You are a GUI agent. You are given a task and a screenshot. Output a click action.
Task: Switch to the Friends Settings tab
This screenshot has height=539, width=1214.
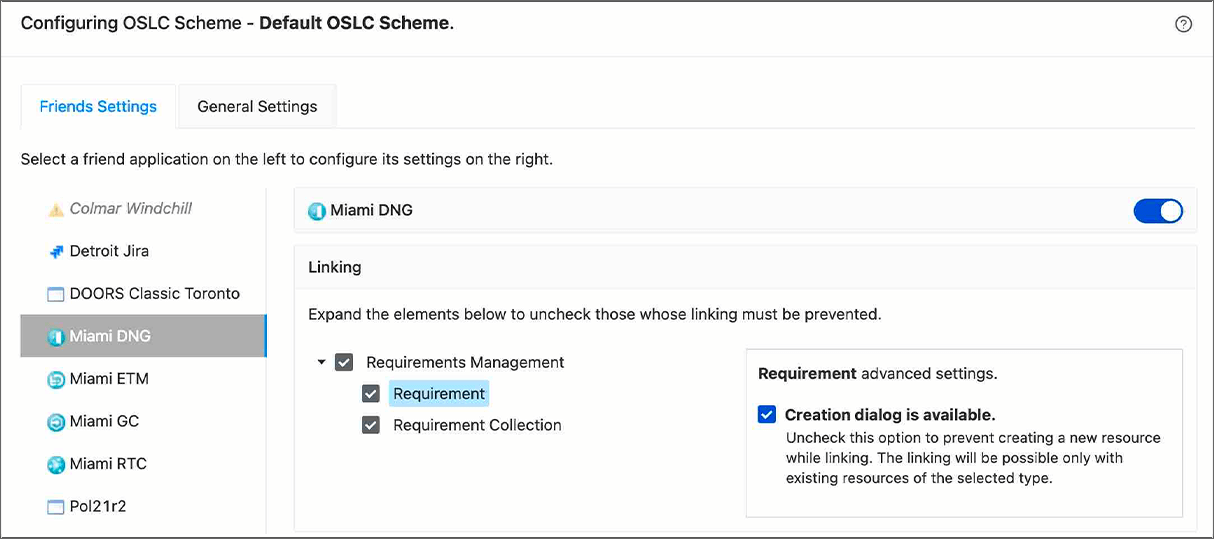(98, 106)
